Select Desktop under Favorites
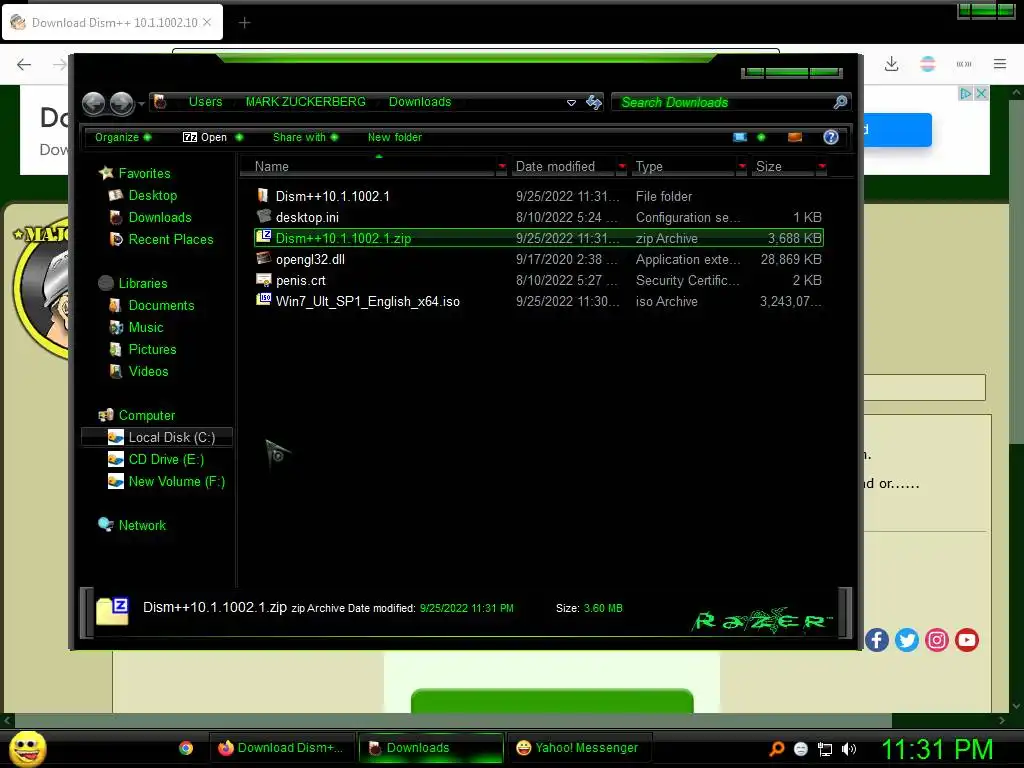This screenshot has width=1024, height=768. (152, 195)
